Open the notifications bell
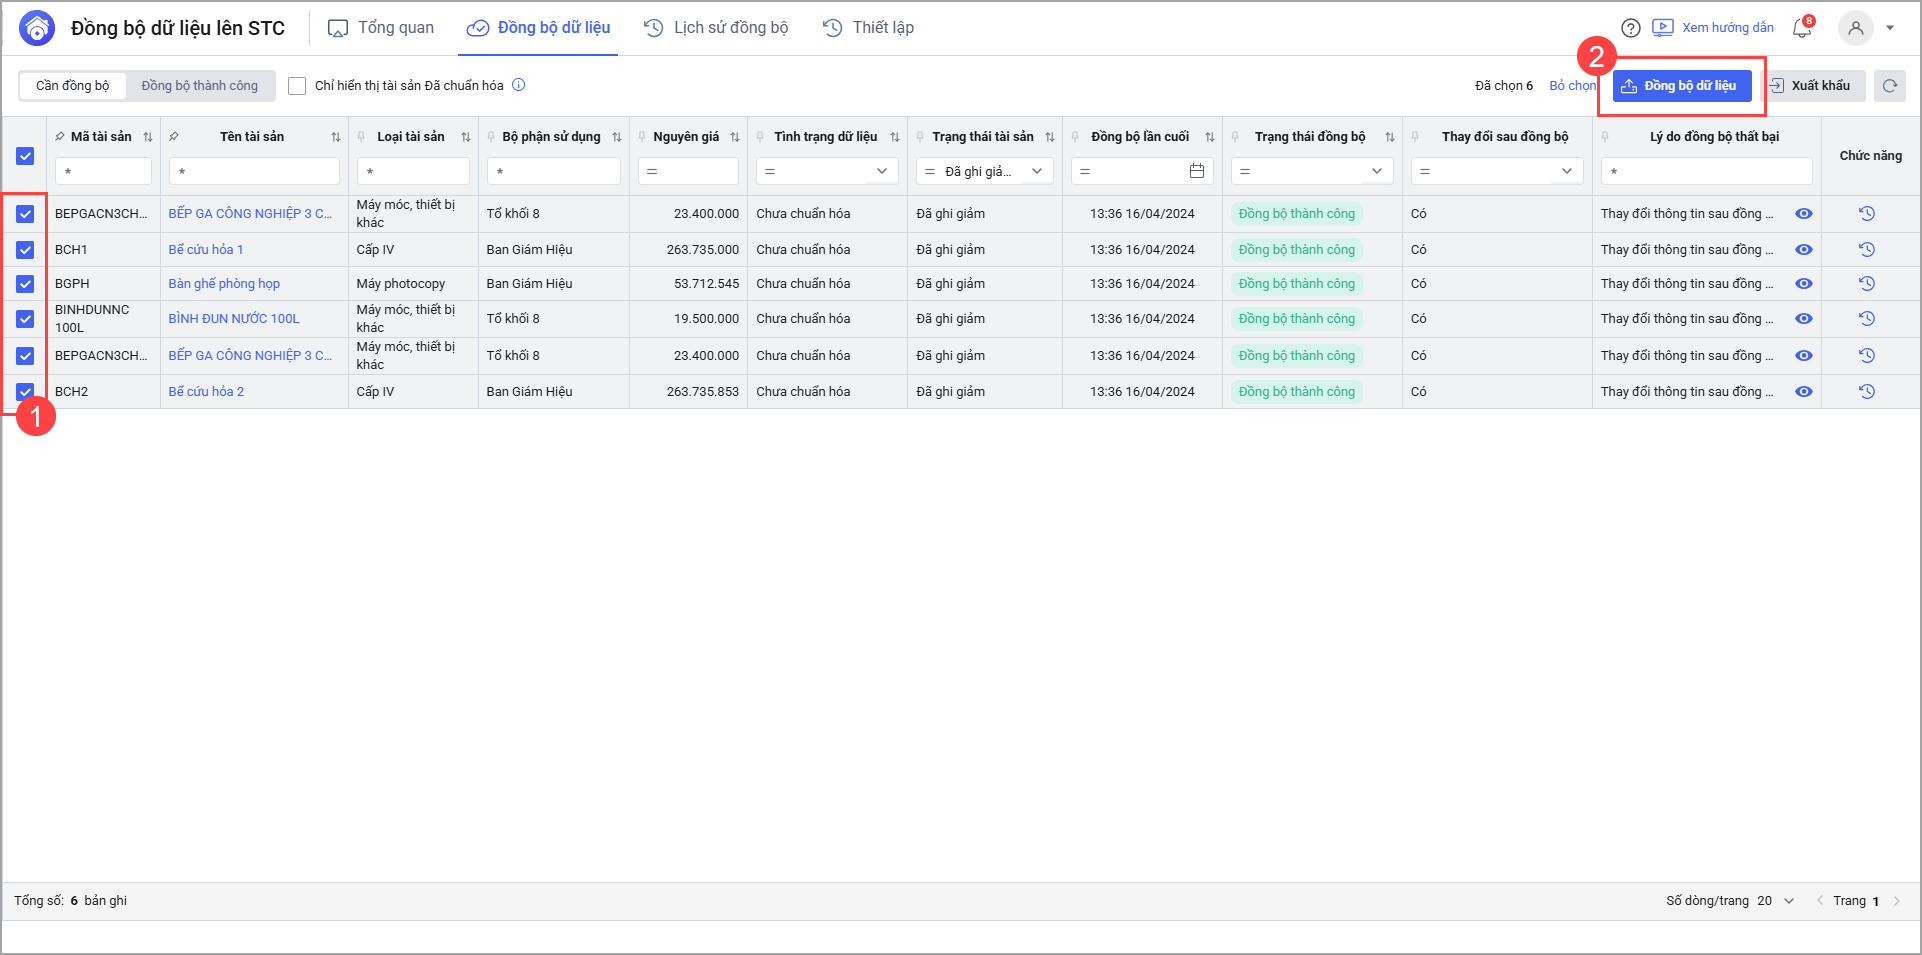 coord(1802,28)
